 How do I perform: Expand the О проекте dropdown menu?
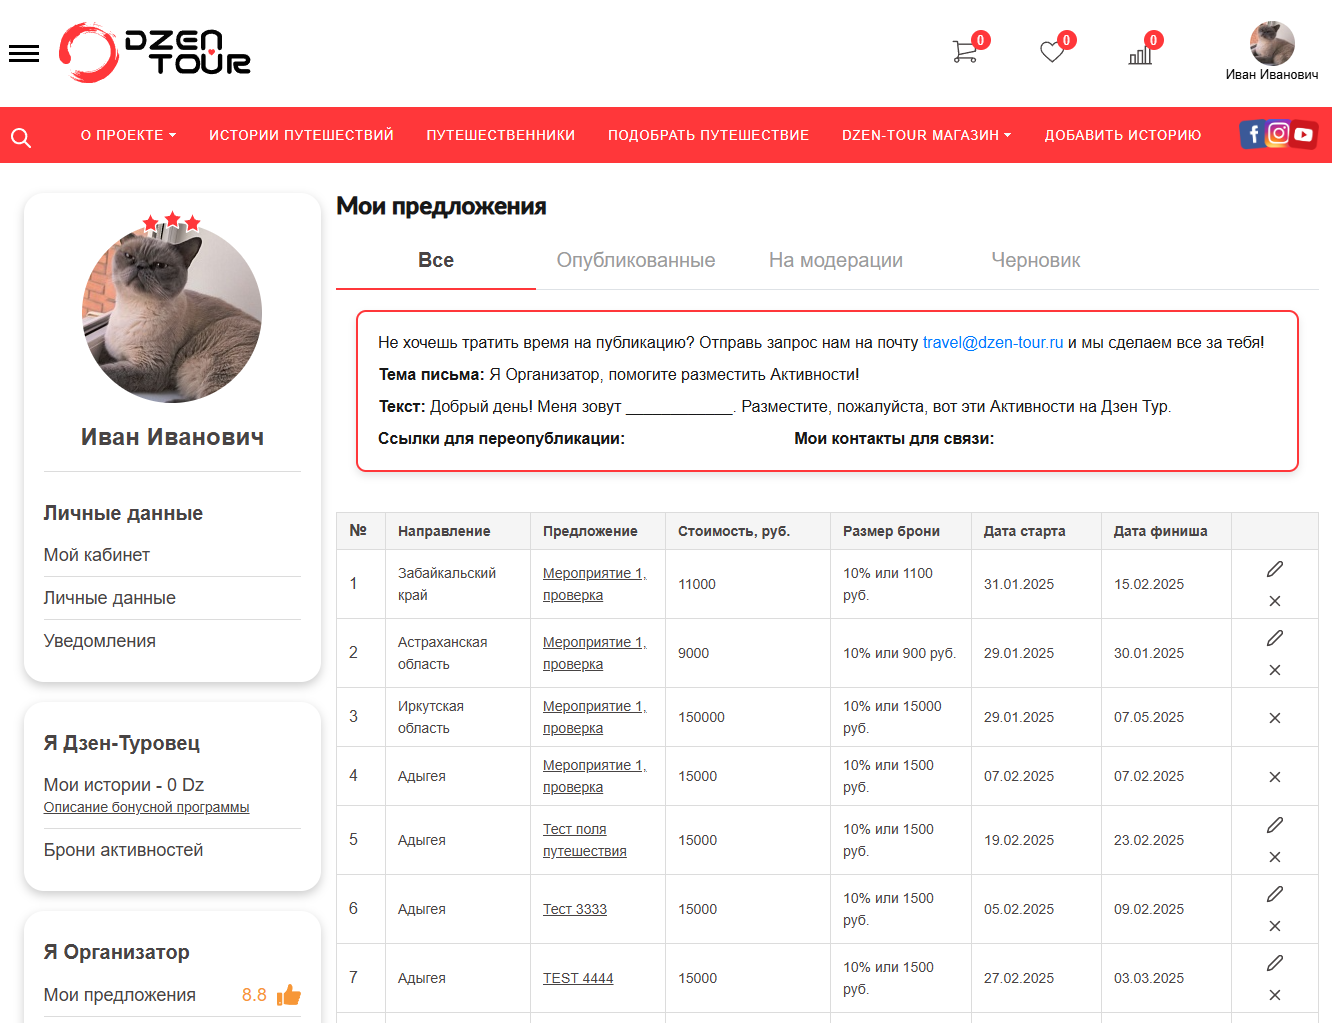[x=128, y=135]
